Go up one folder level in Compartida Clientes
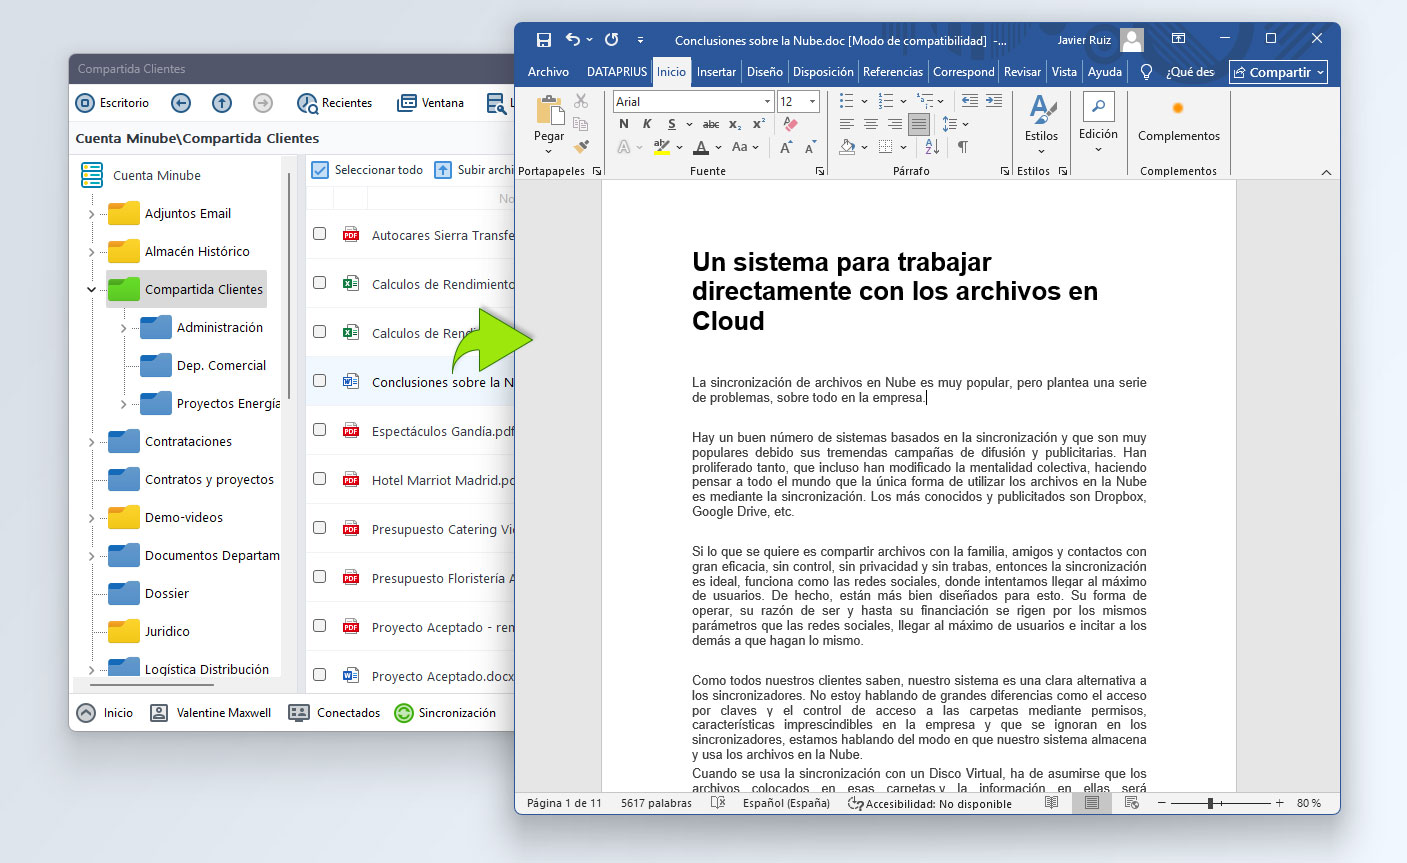Screen dimensions: 1407x863 tap(222, 103)
